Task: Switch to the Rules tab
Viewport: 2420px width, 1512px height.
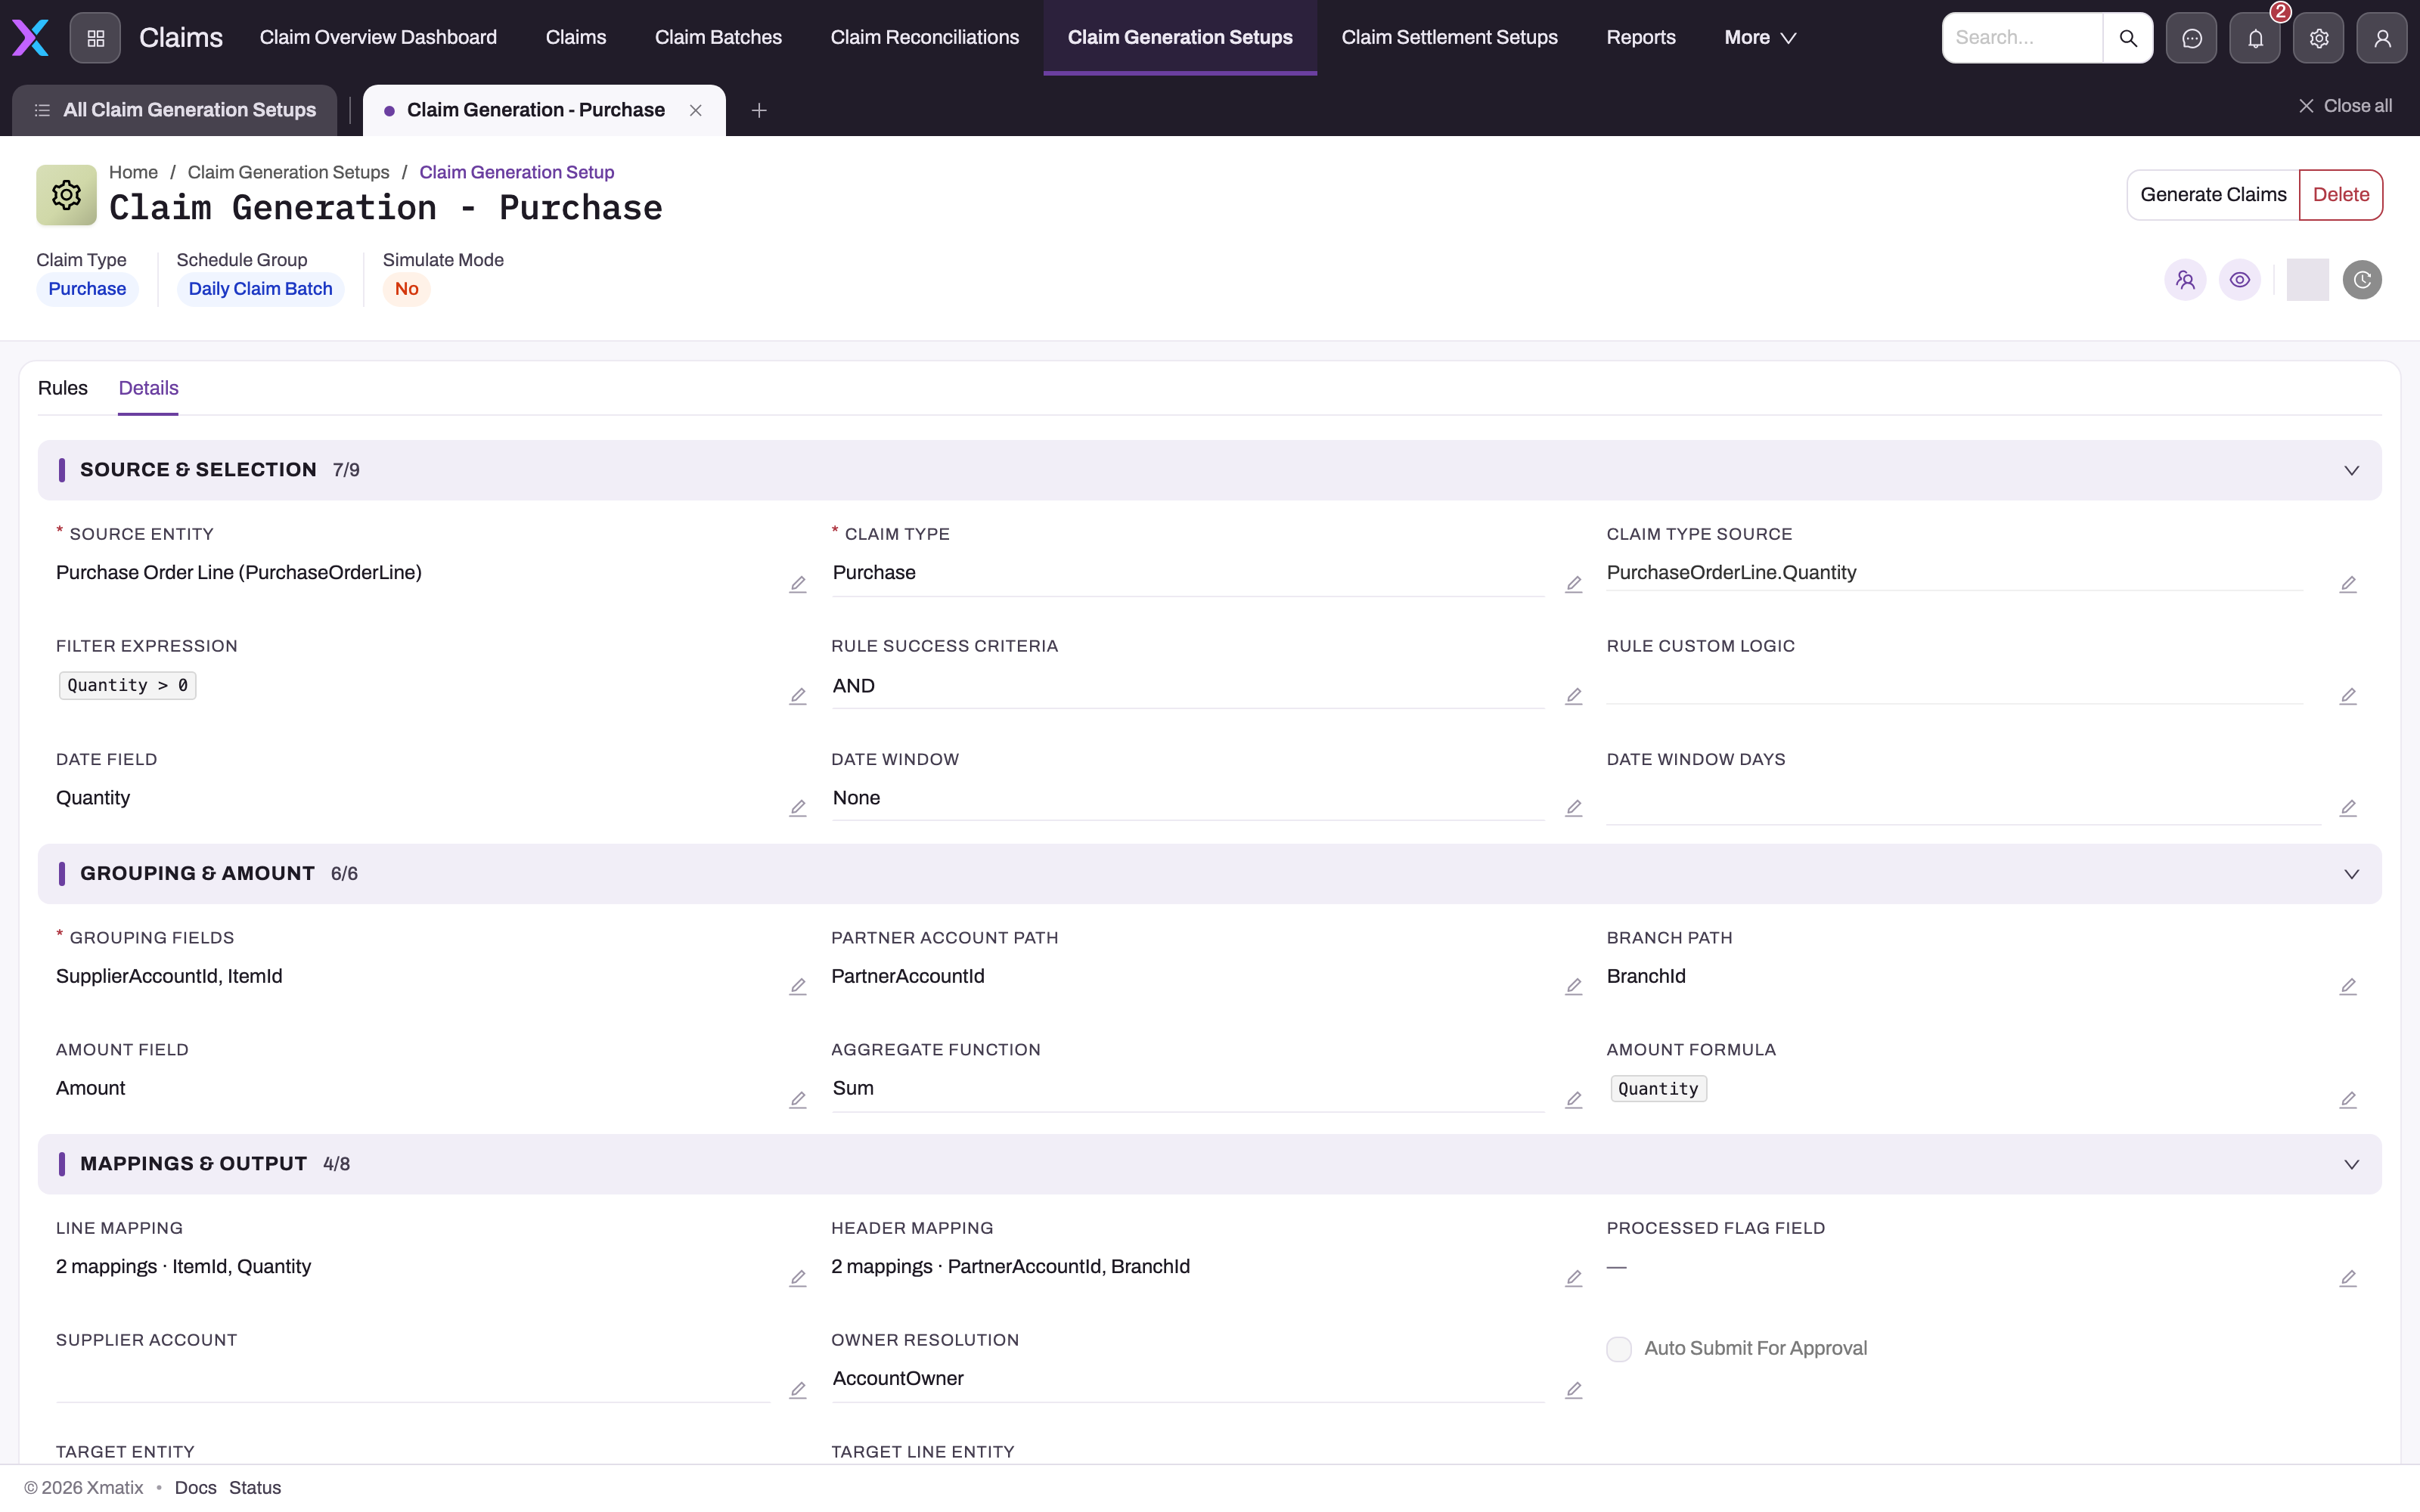Action: click(63, 388)
